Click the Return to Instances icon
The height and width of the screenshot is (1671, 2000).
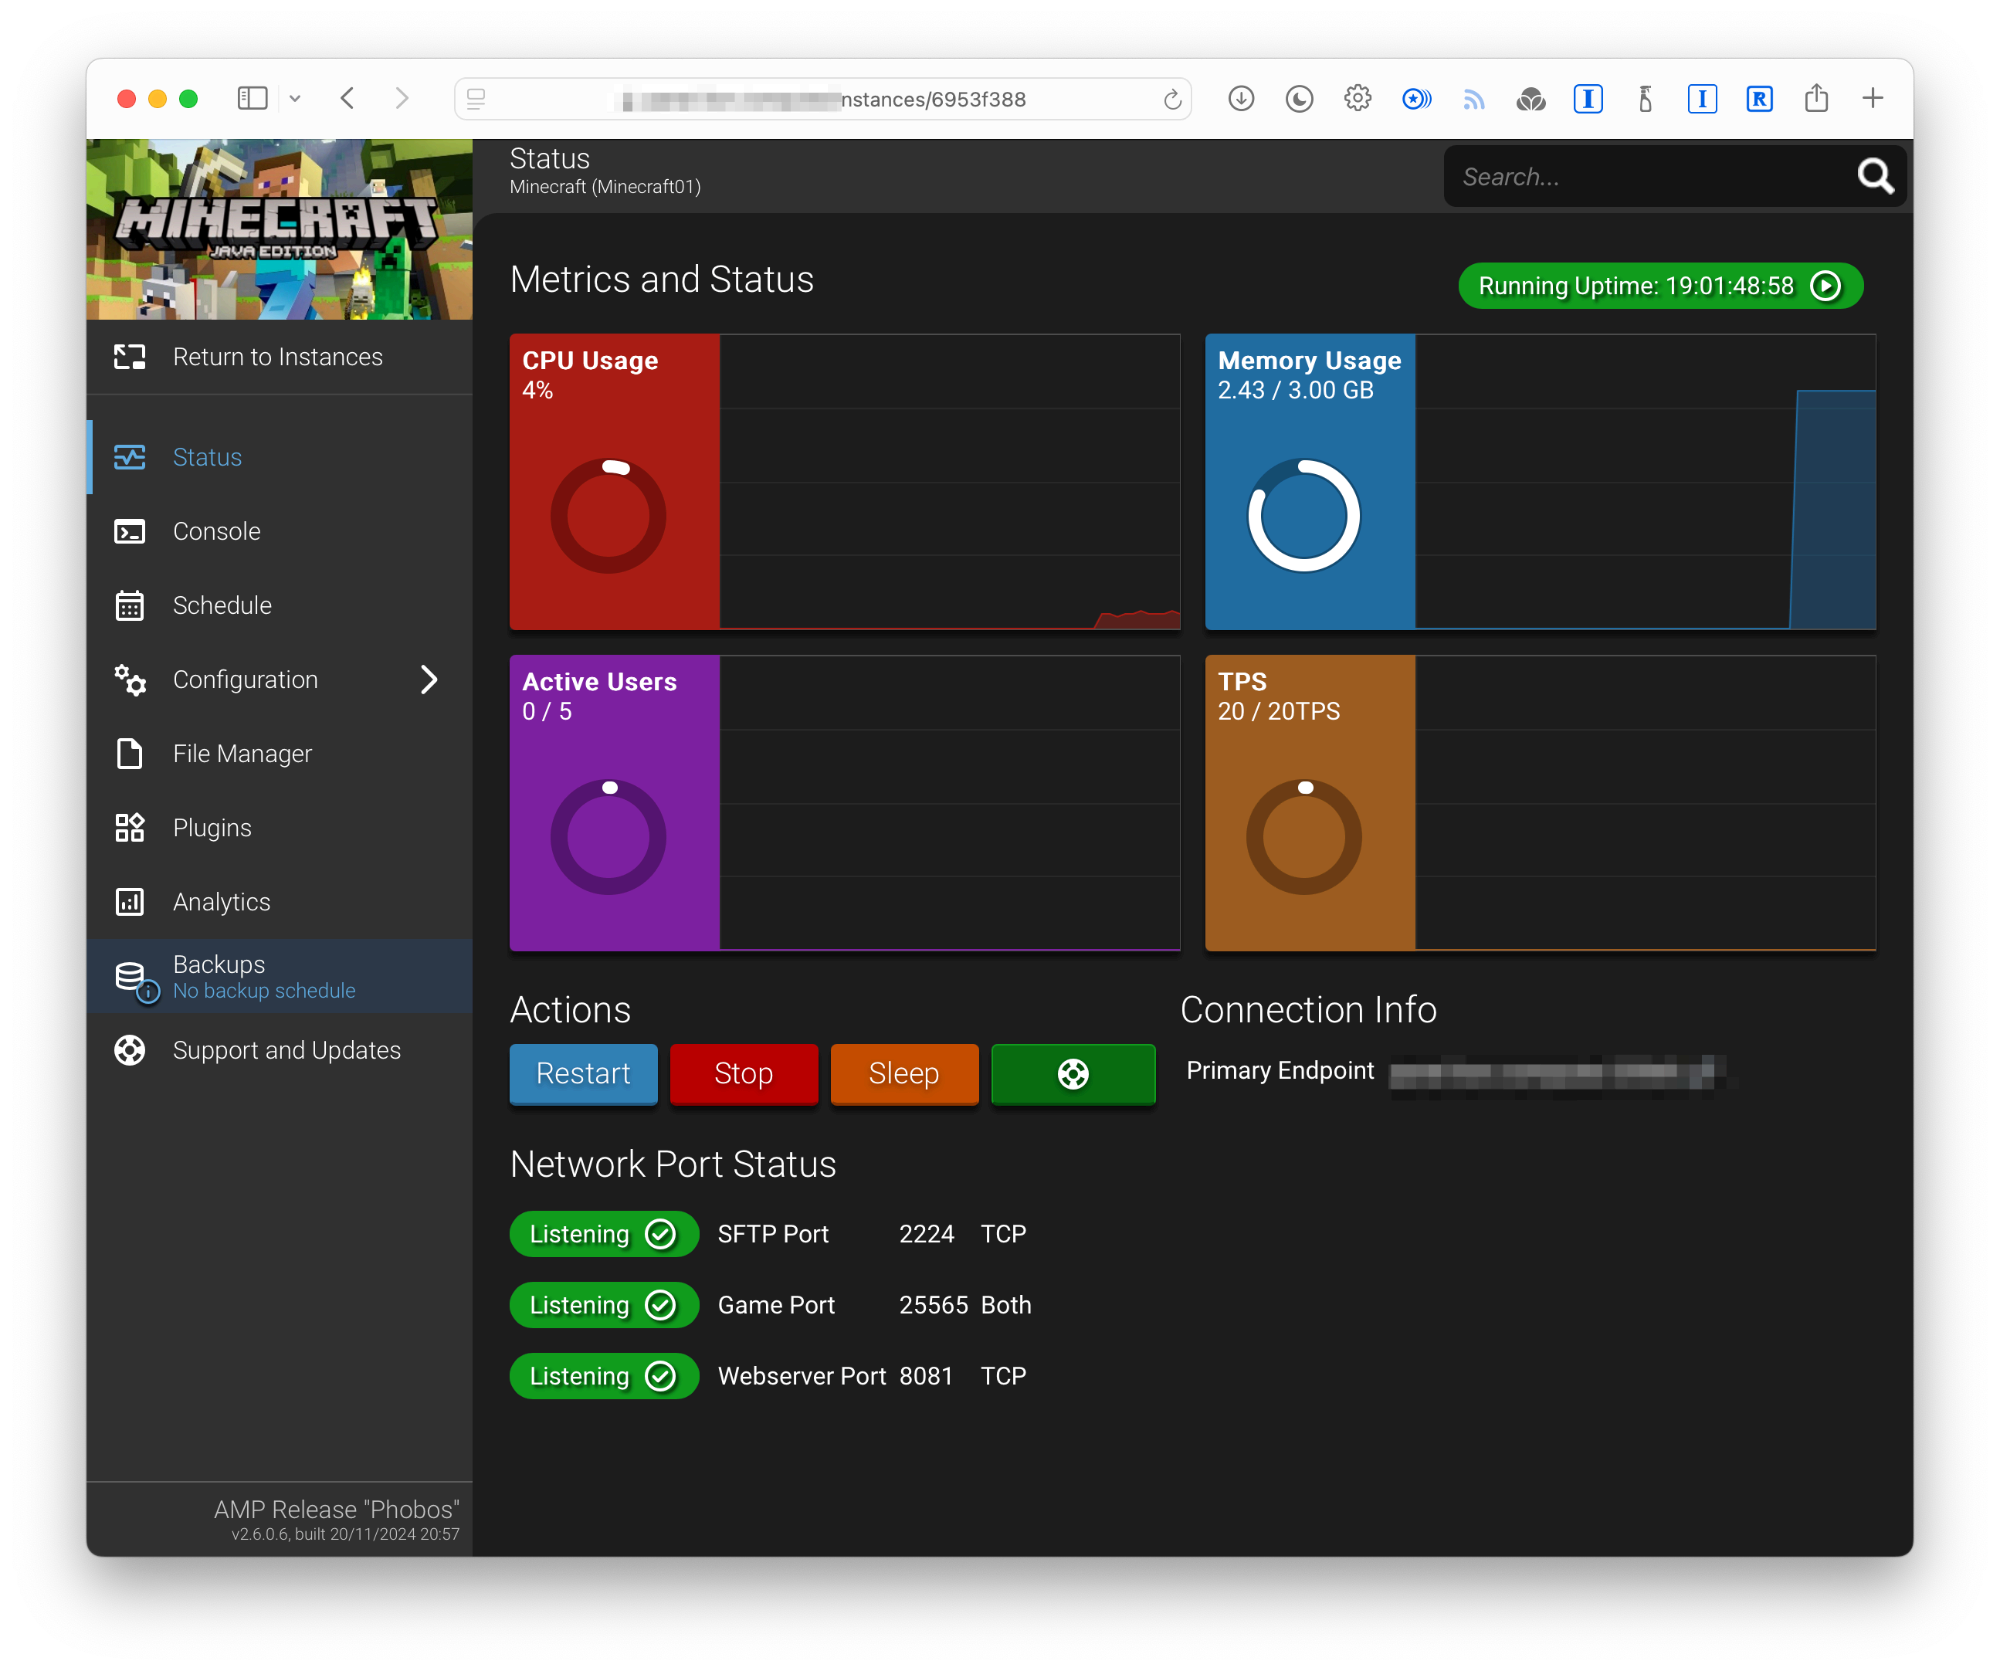pyautogui.click(x=130, y=357)
